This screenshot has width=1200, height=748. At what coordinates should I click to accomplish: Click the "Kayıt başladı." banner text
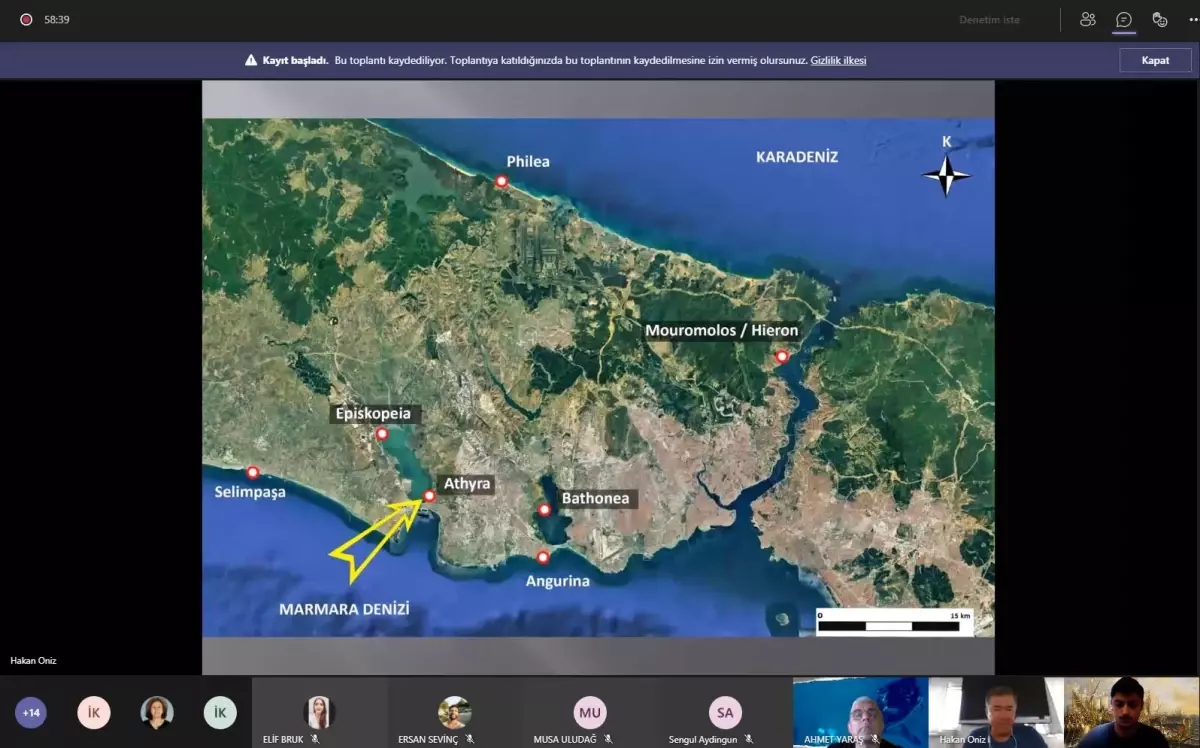pos(295,60)
